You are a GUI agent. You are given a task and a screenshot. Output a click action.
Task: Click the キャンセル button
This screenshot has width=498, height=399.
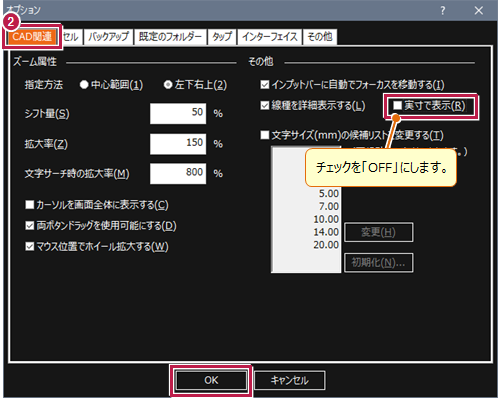pyautogui.click(x=289, y=380)
